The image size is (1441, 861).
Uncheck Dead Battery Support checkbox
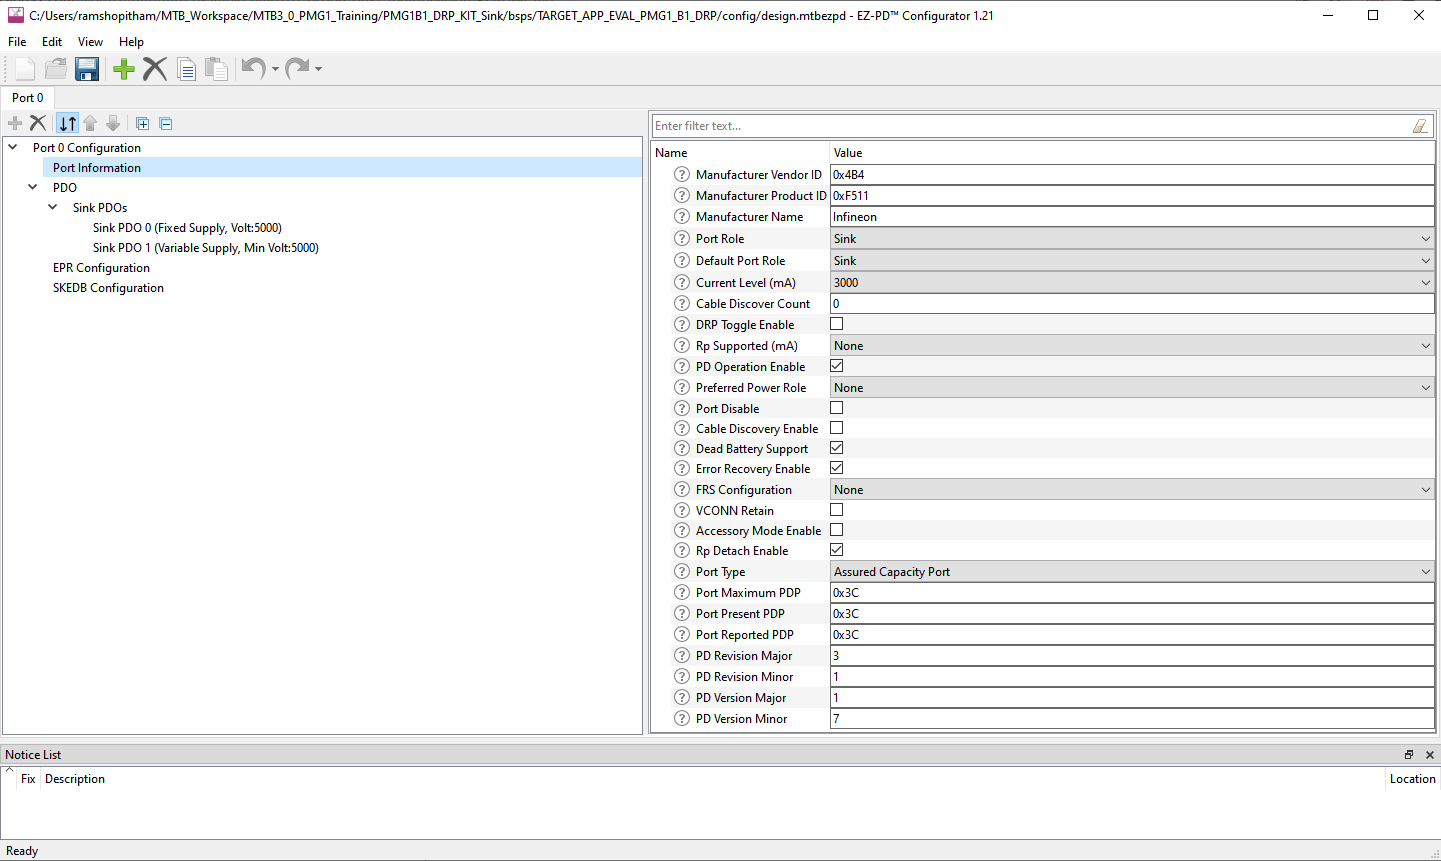point(837,448)
